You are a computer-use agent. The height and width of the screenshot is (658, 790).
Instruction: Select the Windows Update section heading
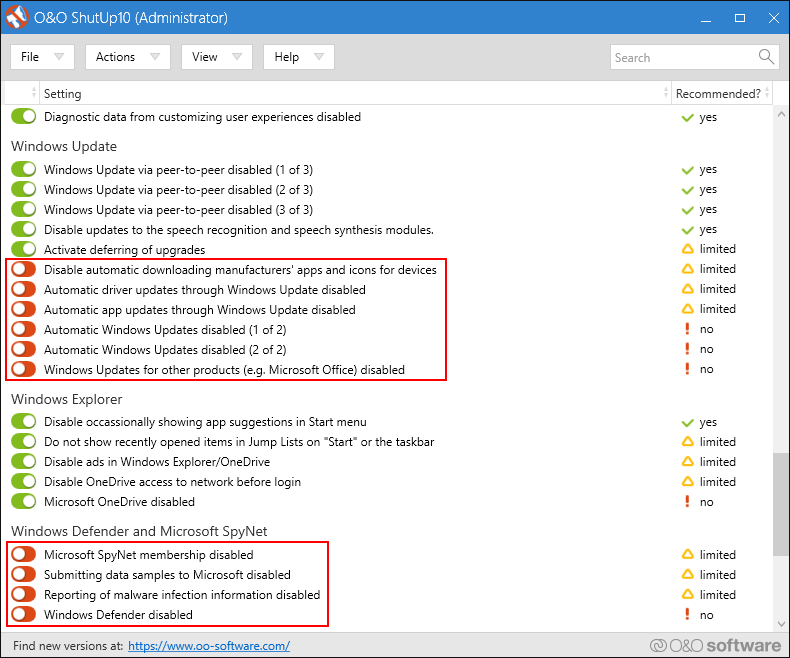64,146
